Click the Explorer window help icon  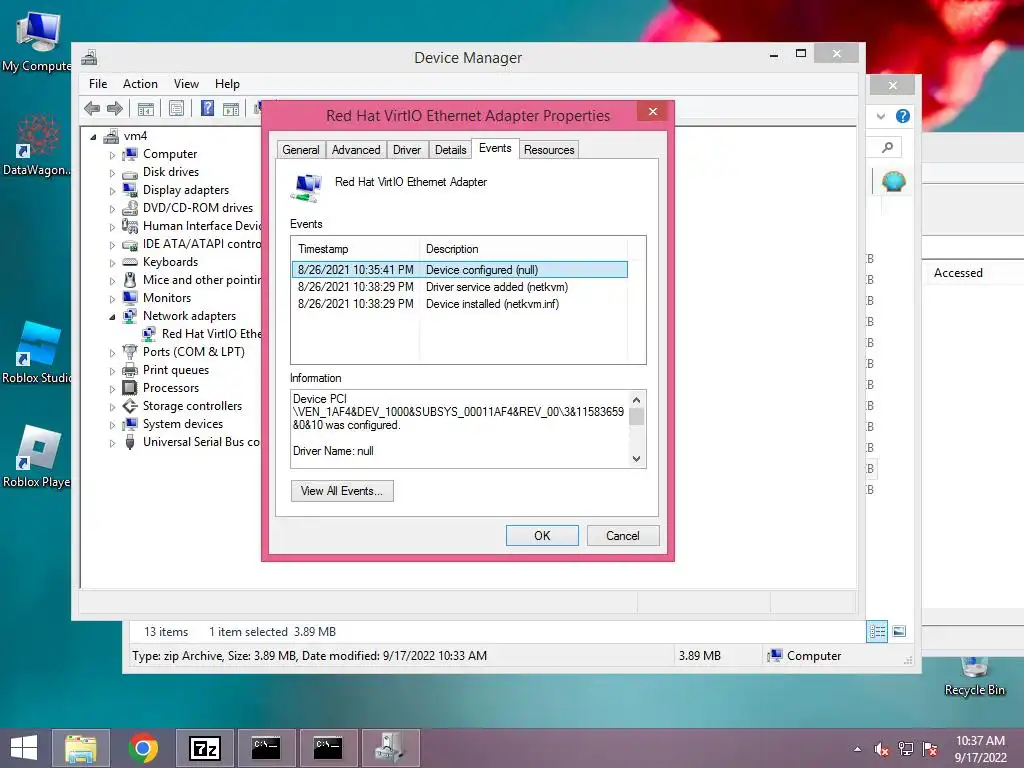coord(903,116)
